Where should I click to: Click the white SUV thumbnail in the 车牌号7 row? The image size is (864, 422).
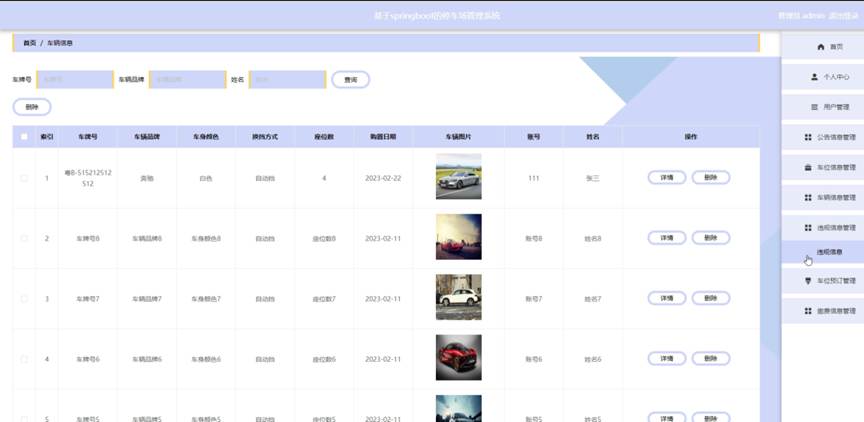[458, 297]
